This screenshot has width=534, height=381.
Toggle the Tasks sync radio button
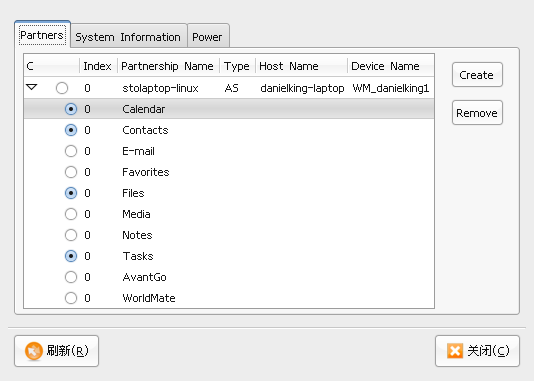[x=71, y=256]
